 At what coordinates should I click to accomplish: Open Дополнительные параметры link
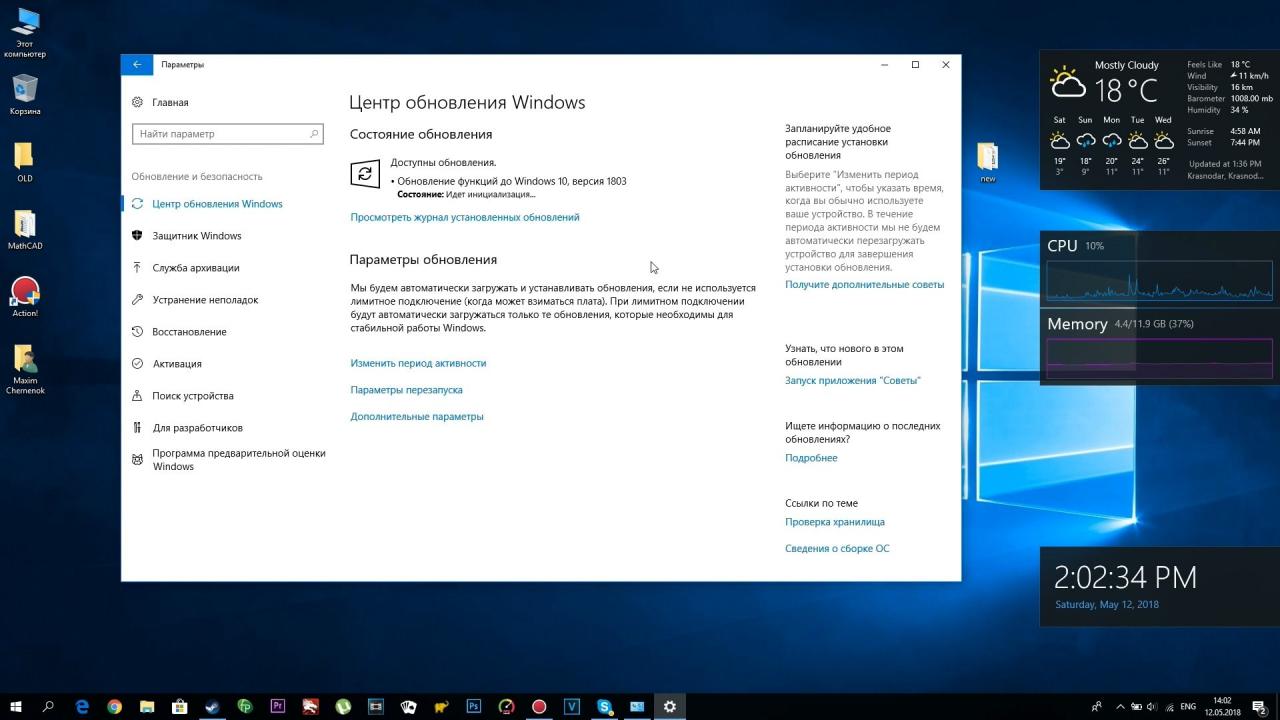[x=417, y=416]
